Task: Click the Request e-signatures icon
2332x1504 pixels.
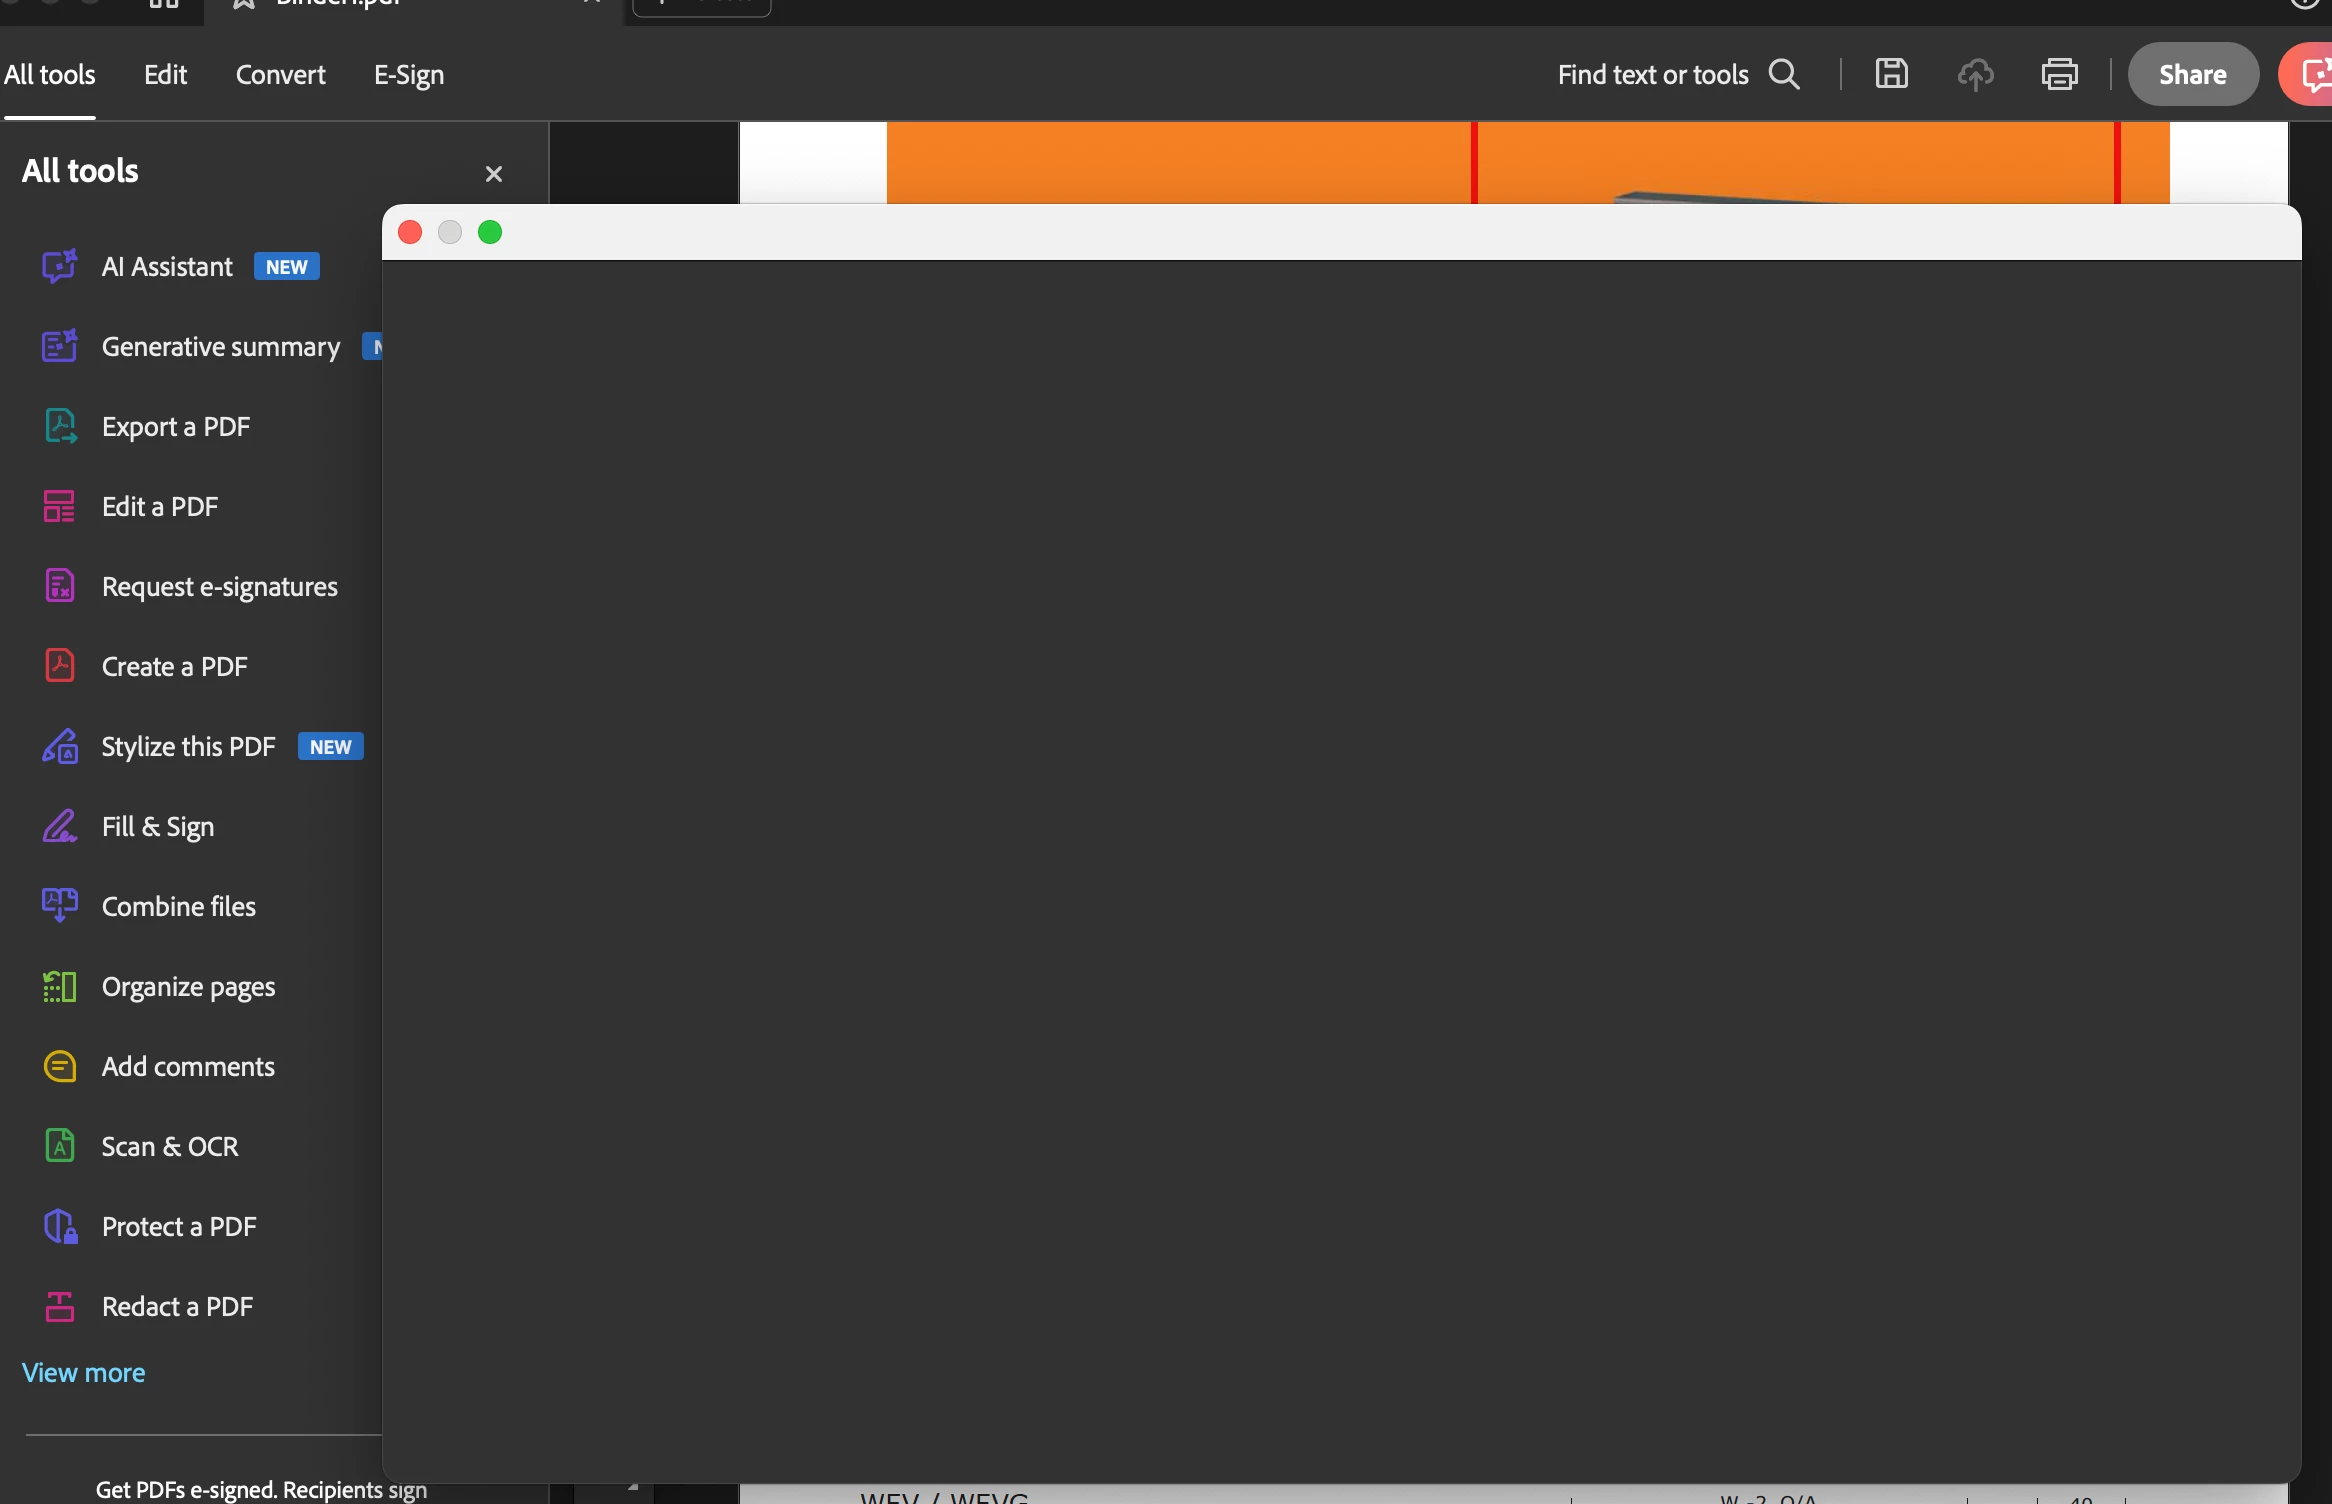Action: pyautogui.click(x=59, y=586)
